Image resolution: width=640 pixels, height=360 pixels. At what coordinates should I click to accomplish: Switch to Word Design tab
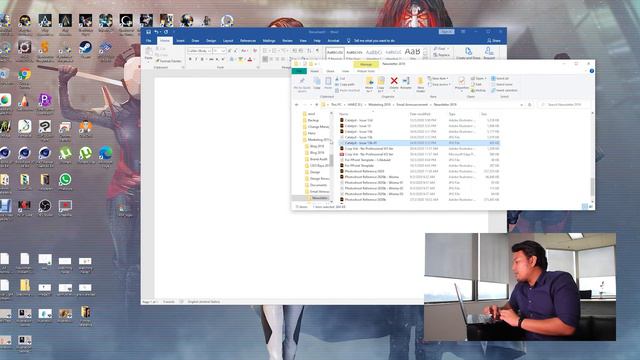coord(211,41)
